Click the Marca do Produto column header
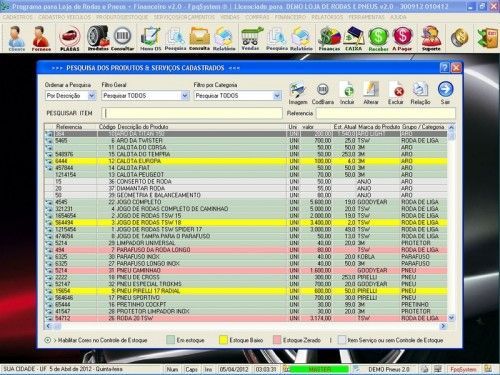 379,127
